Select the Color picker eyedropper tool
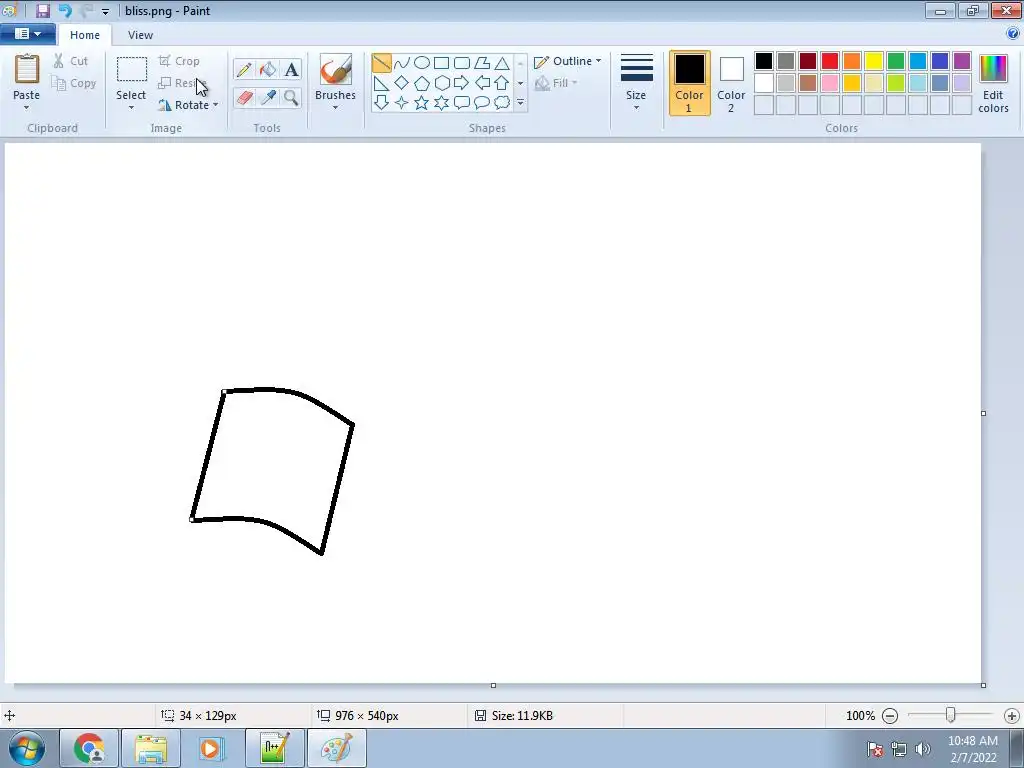The height and width of the screenshot is (768, 1024). pos(268,97)
